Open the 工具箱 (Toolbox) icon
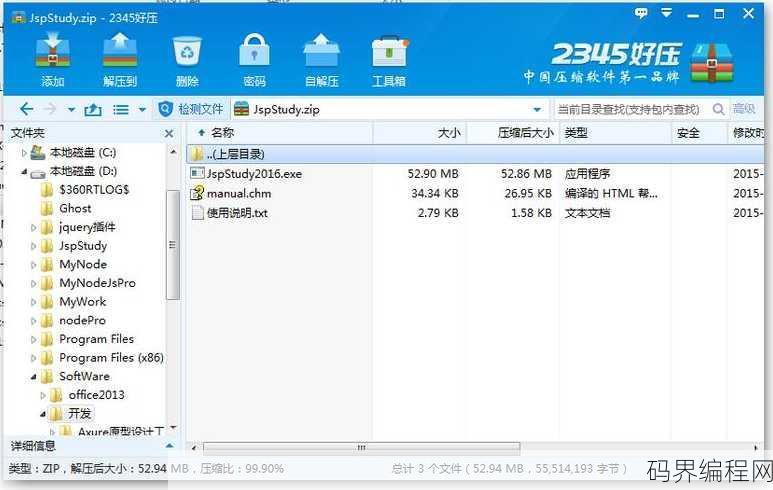 pos(389,51)
